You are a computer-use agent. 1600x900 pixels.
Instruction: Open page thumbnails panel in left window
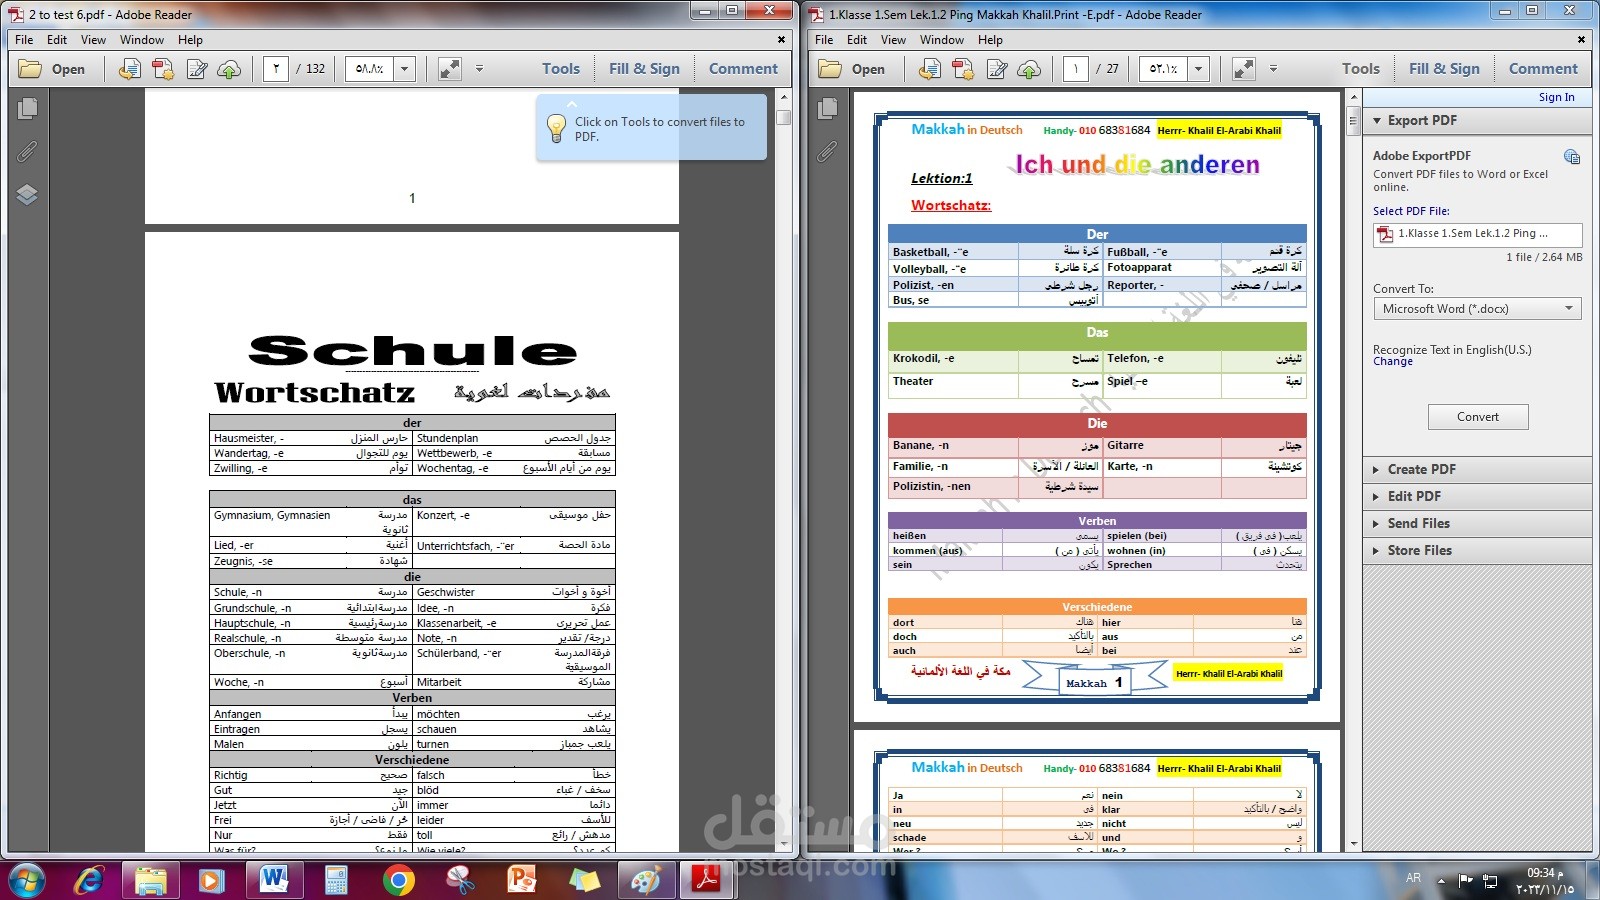pyautogui.click(x=28, y=108)
